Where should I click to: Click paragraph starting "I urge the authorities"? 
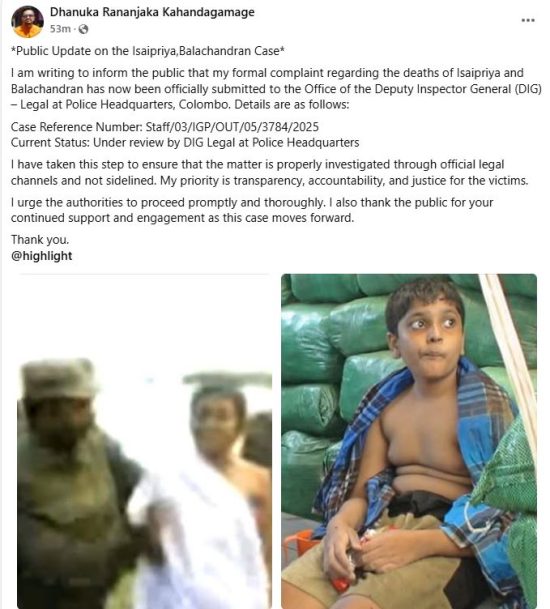pyautogui.click(x=252, y=210)
